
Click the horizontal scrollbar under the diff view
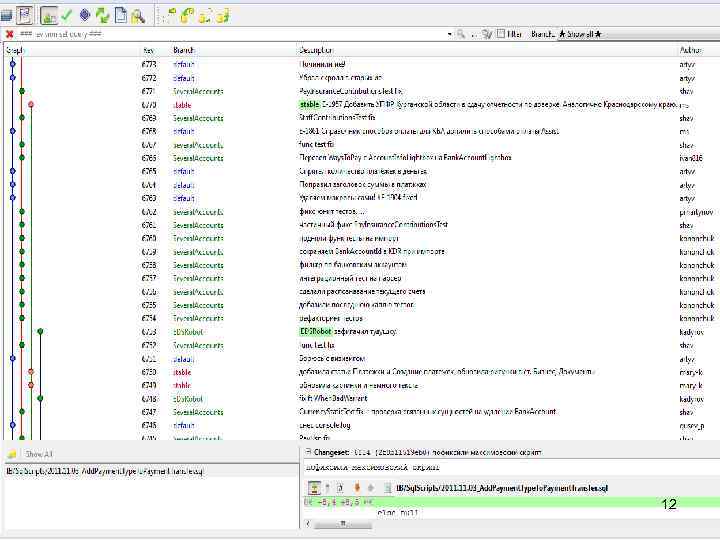click(x=343, y=524)
